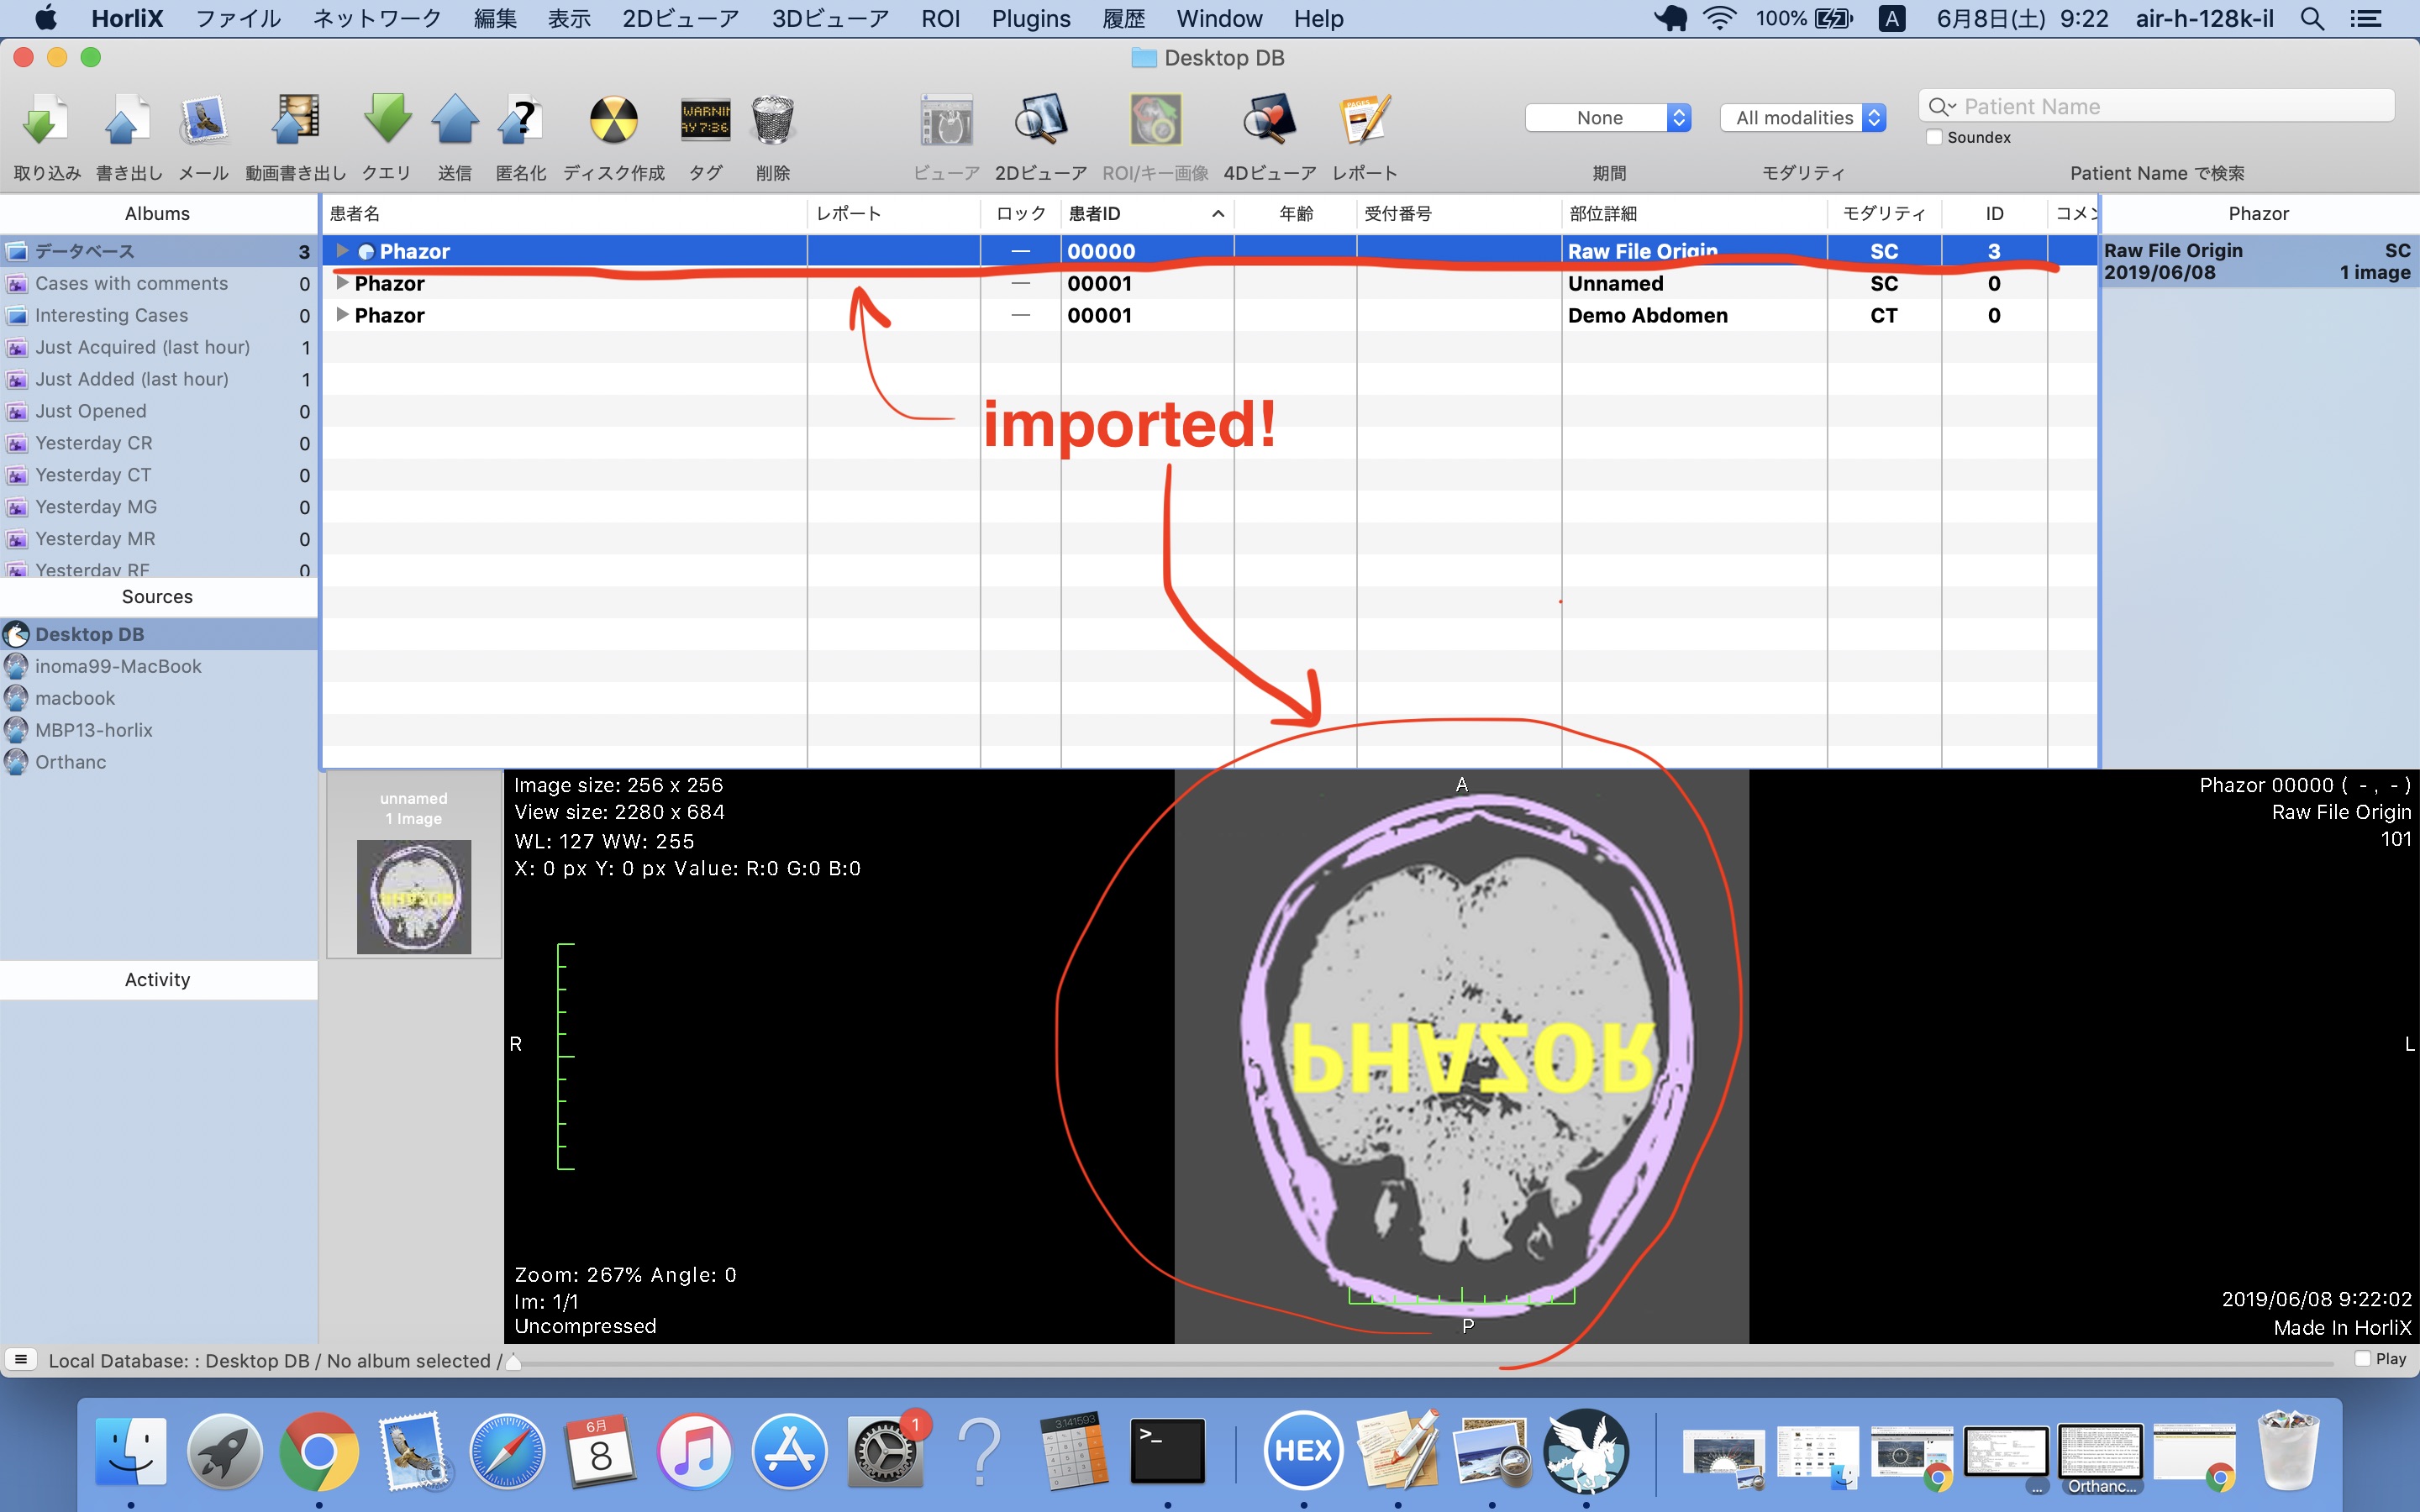Open Terminal from the dock

[x=1167, y=1450]
